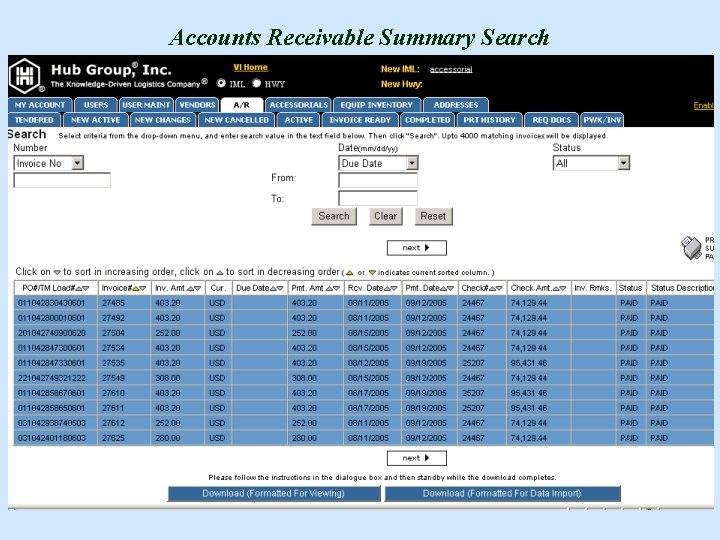
Task: Click the PO#/TM Load# up-triangle sort icon
Action: coord(79,288)
